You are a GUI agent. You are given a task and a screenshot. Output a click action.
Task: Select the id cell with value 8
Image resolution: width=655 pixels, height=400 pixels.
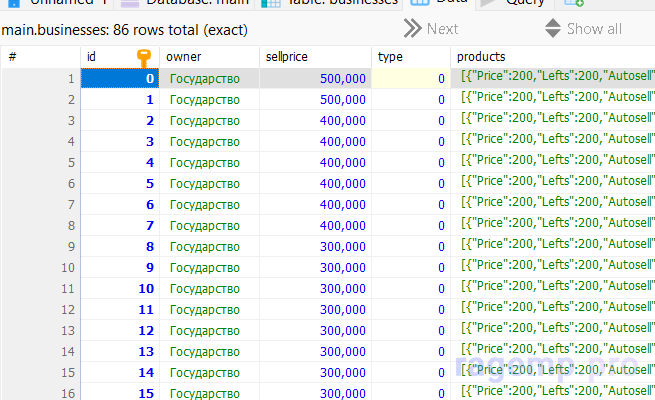pos(120,246)
